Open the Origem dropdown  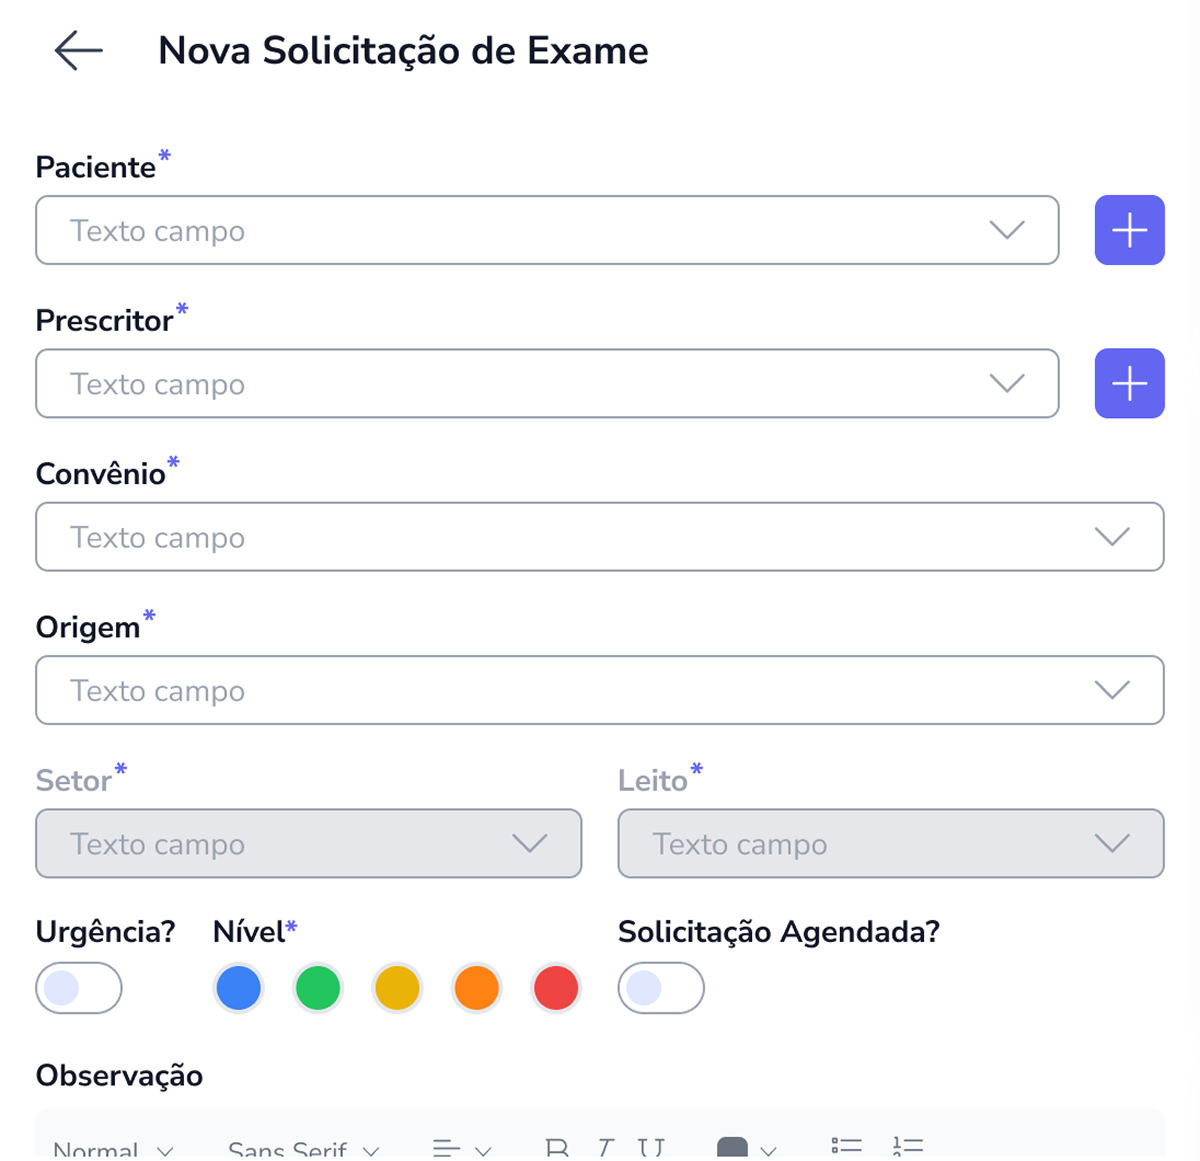(599, 690)
